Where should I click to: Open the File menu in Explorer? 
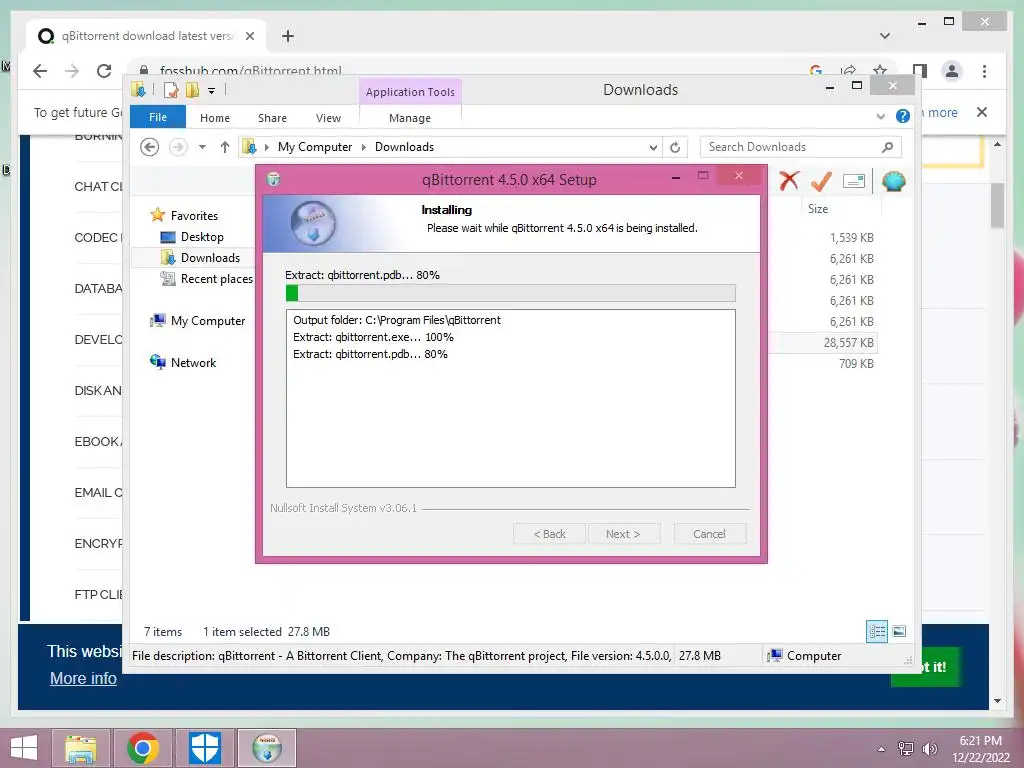(158, 117)
